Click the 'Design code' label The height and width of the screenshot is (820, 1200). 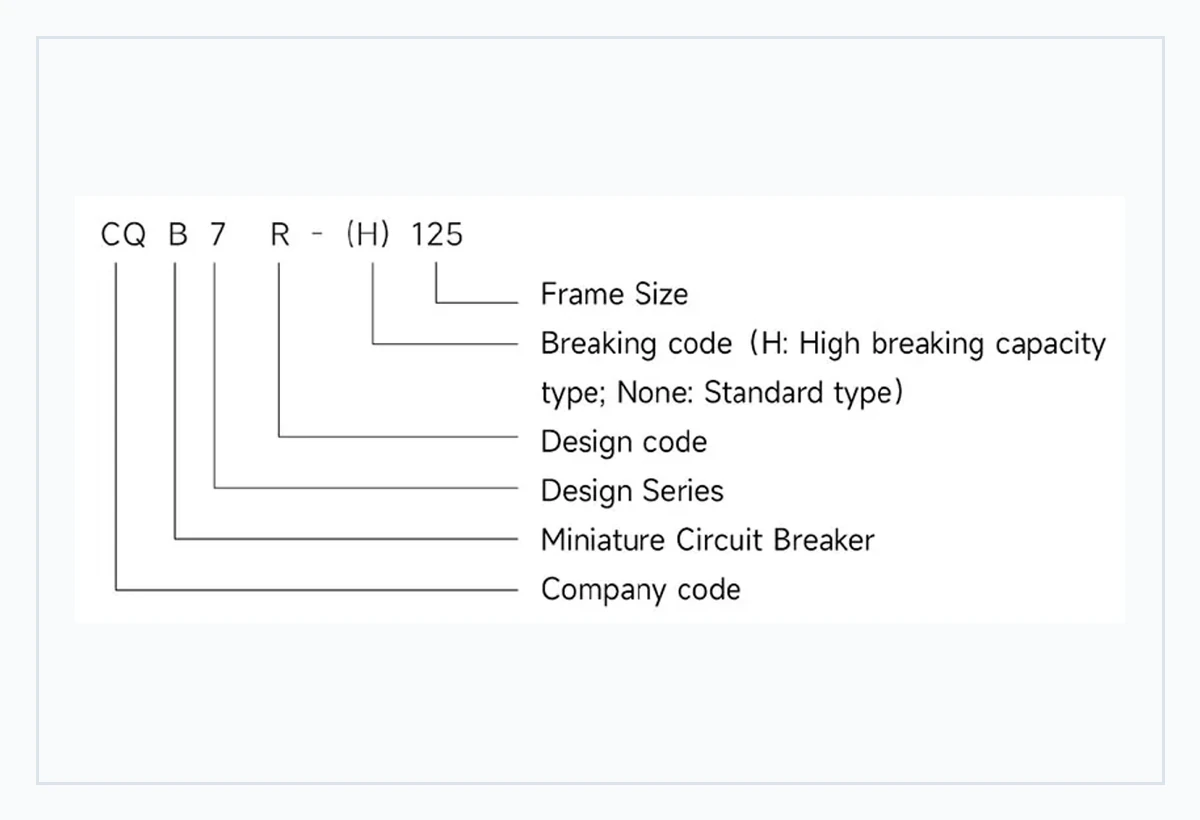coord(624,442)
